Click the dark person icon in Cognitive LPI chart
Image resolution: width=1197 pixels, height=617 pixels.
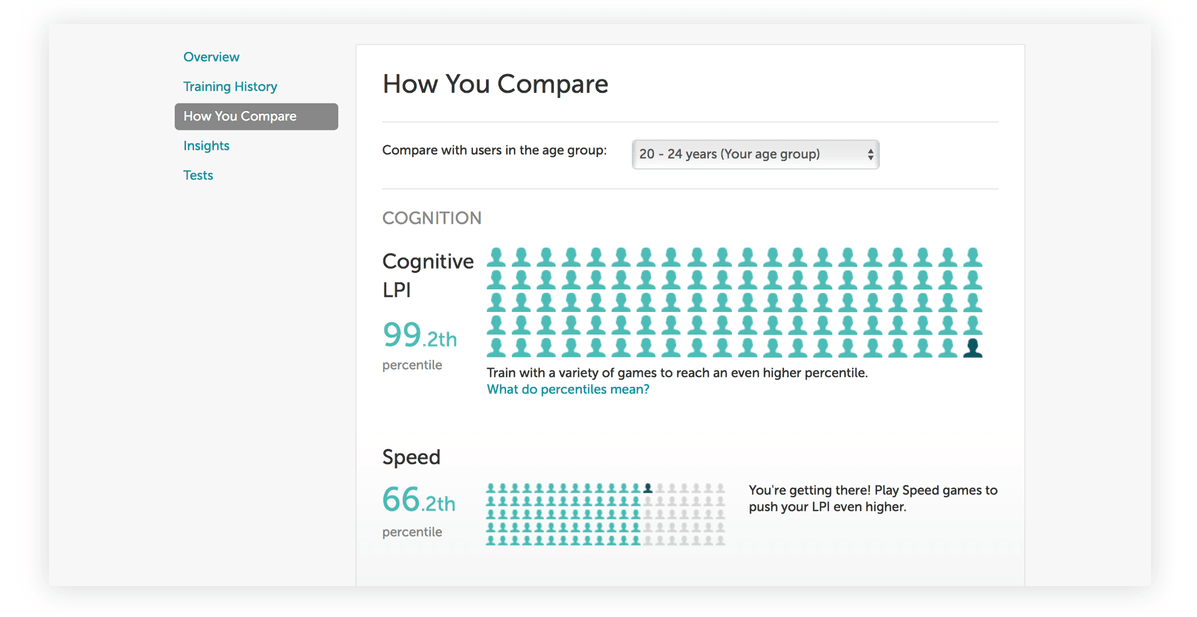(x=972, y=345)
